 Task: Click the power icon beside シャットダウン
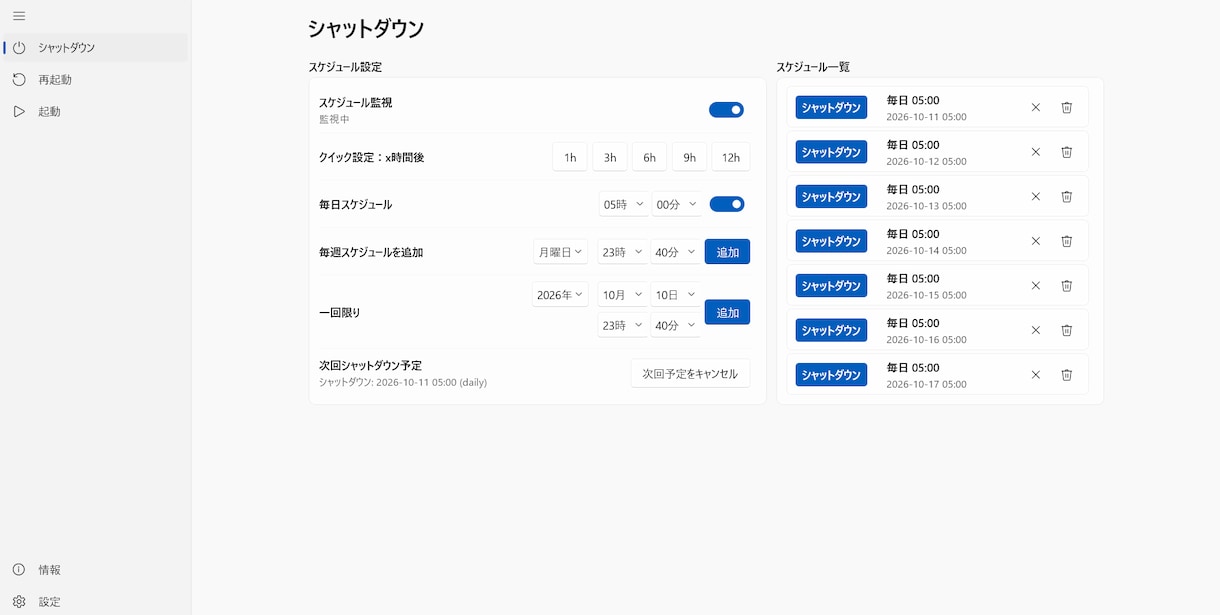[19, 47]
